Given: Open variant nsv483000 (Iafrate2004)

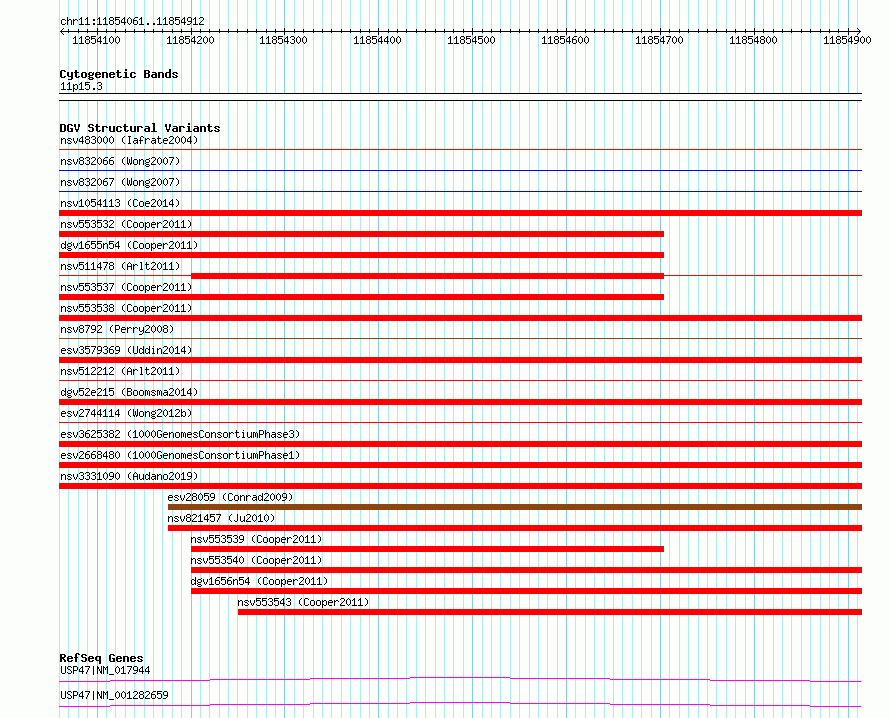Looking at the screenshot, I should (x=129, y=140).
